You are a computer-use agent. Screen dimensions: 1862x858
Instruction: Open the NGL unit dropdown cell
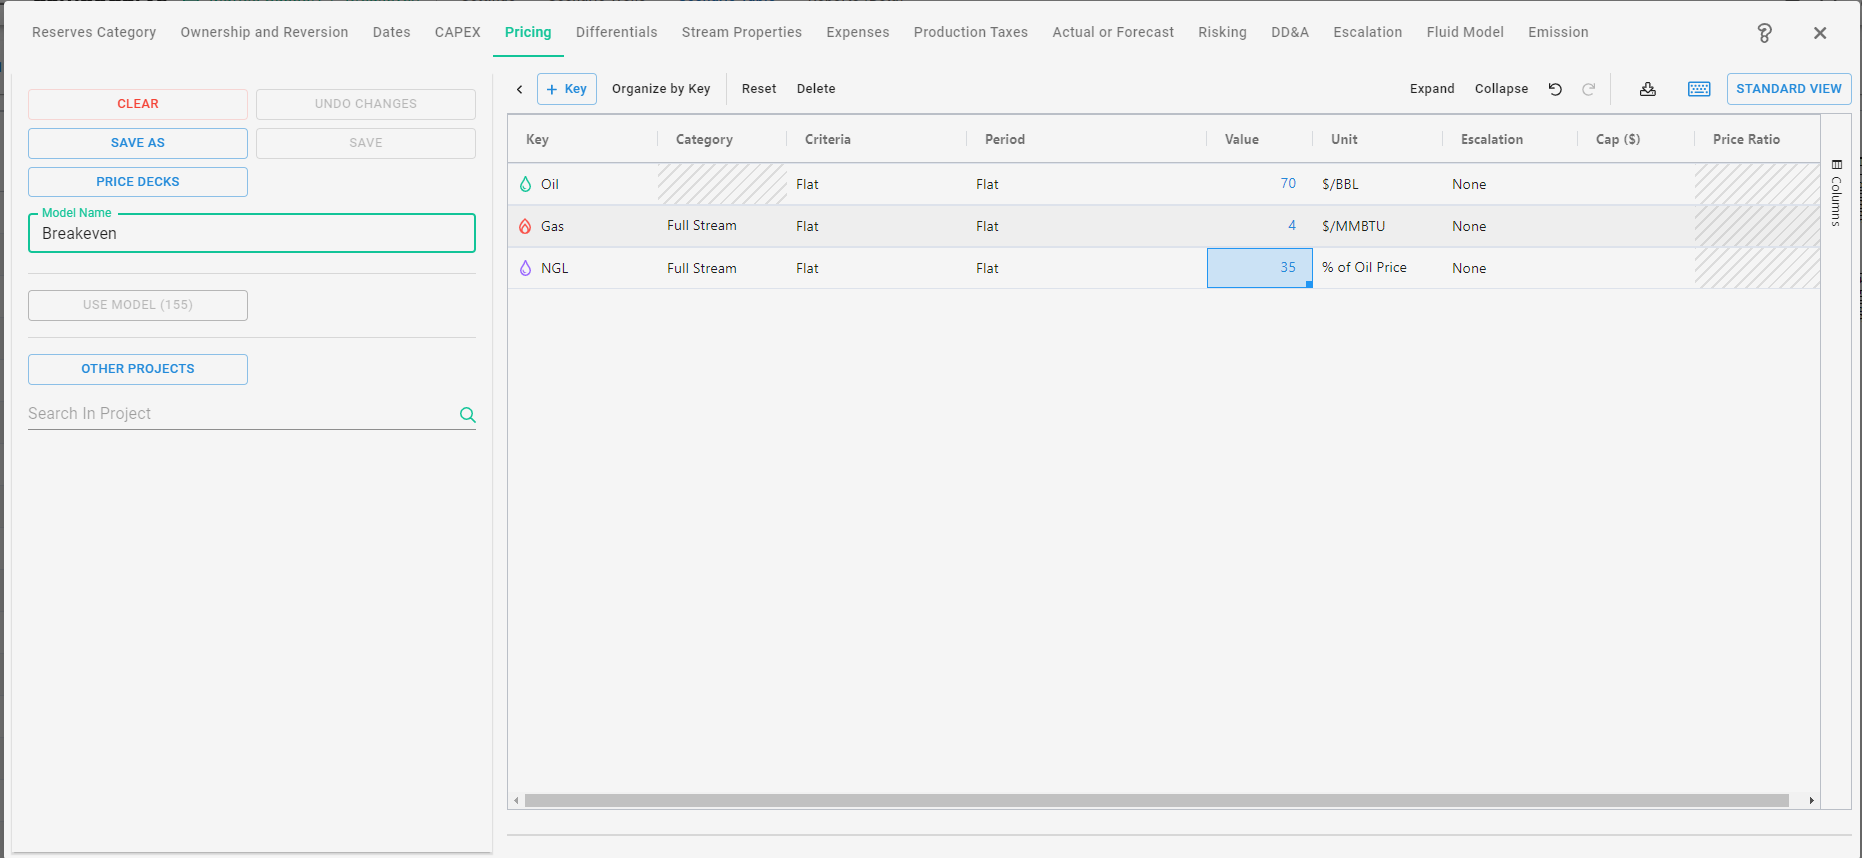coord(1376,268)
